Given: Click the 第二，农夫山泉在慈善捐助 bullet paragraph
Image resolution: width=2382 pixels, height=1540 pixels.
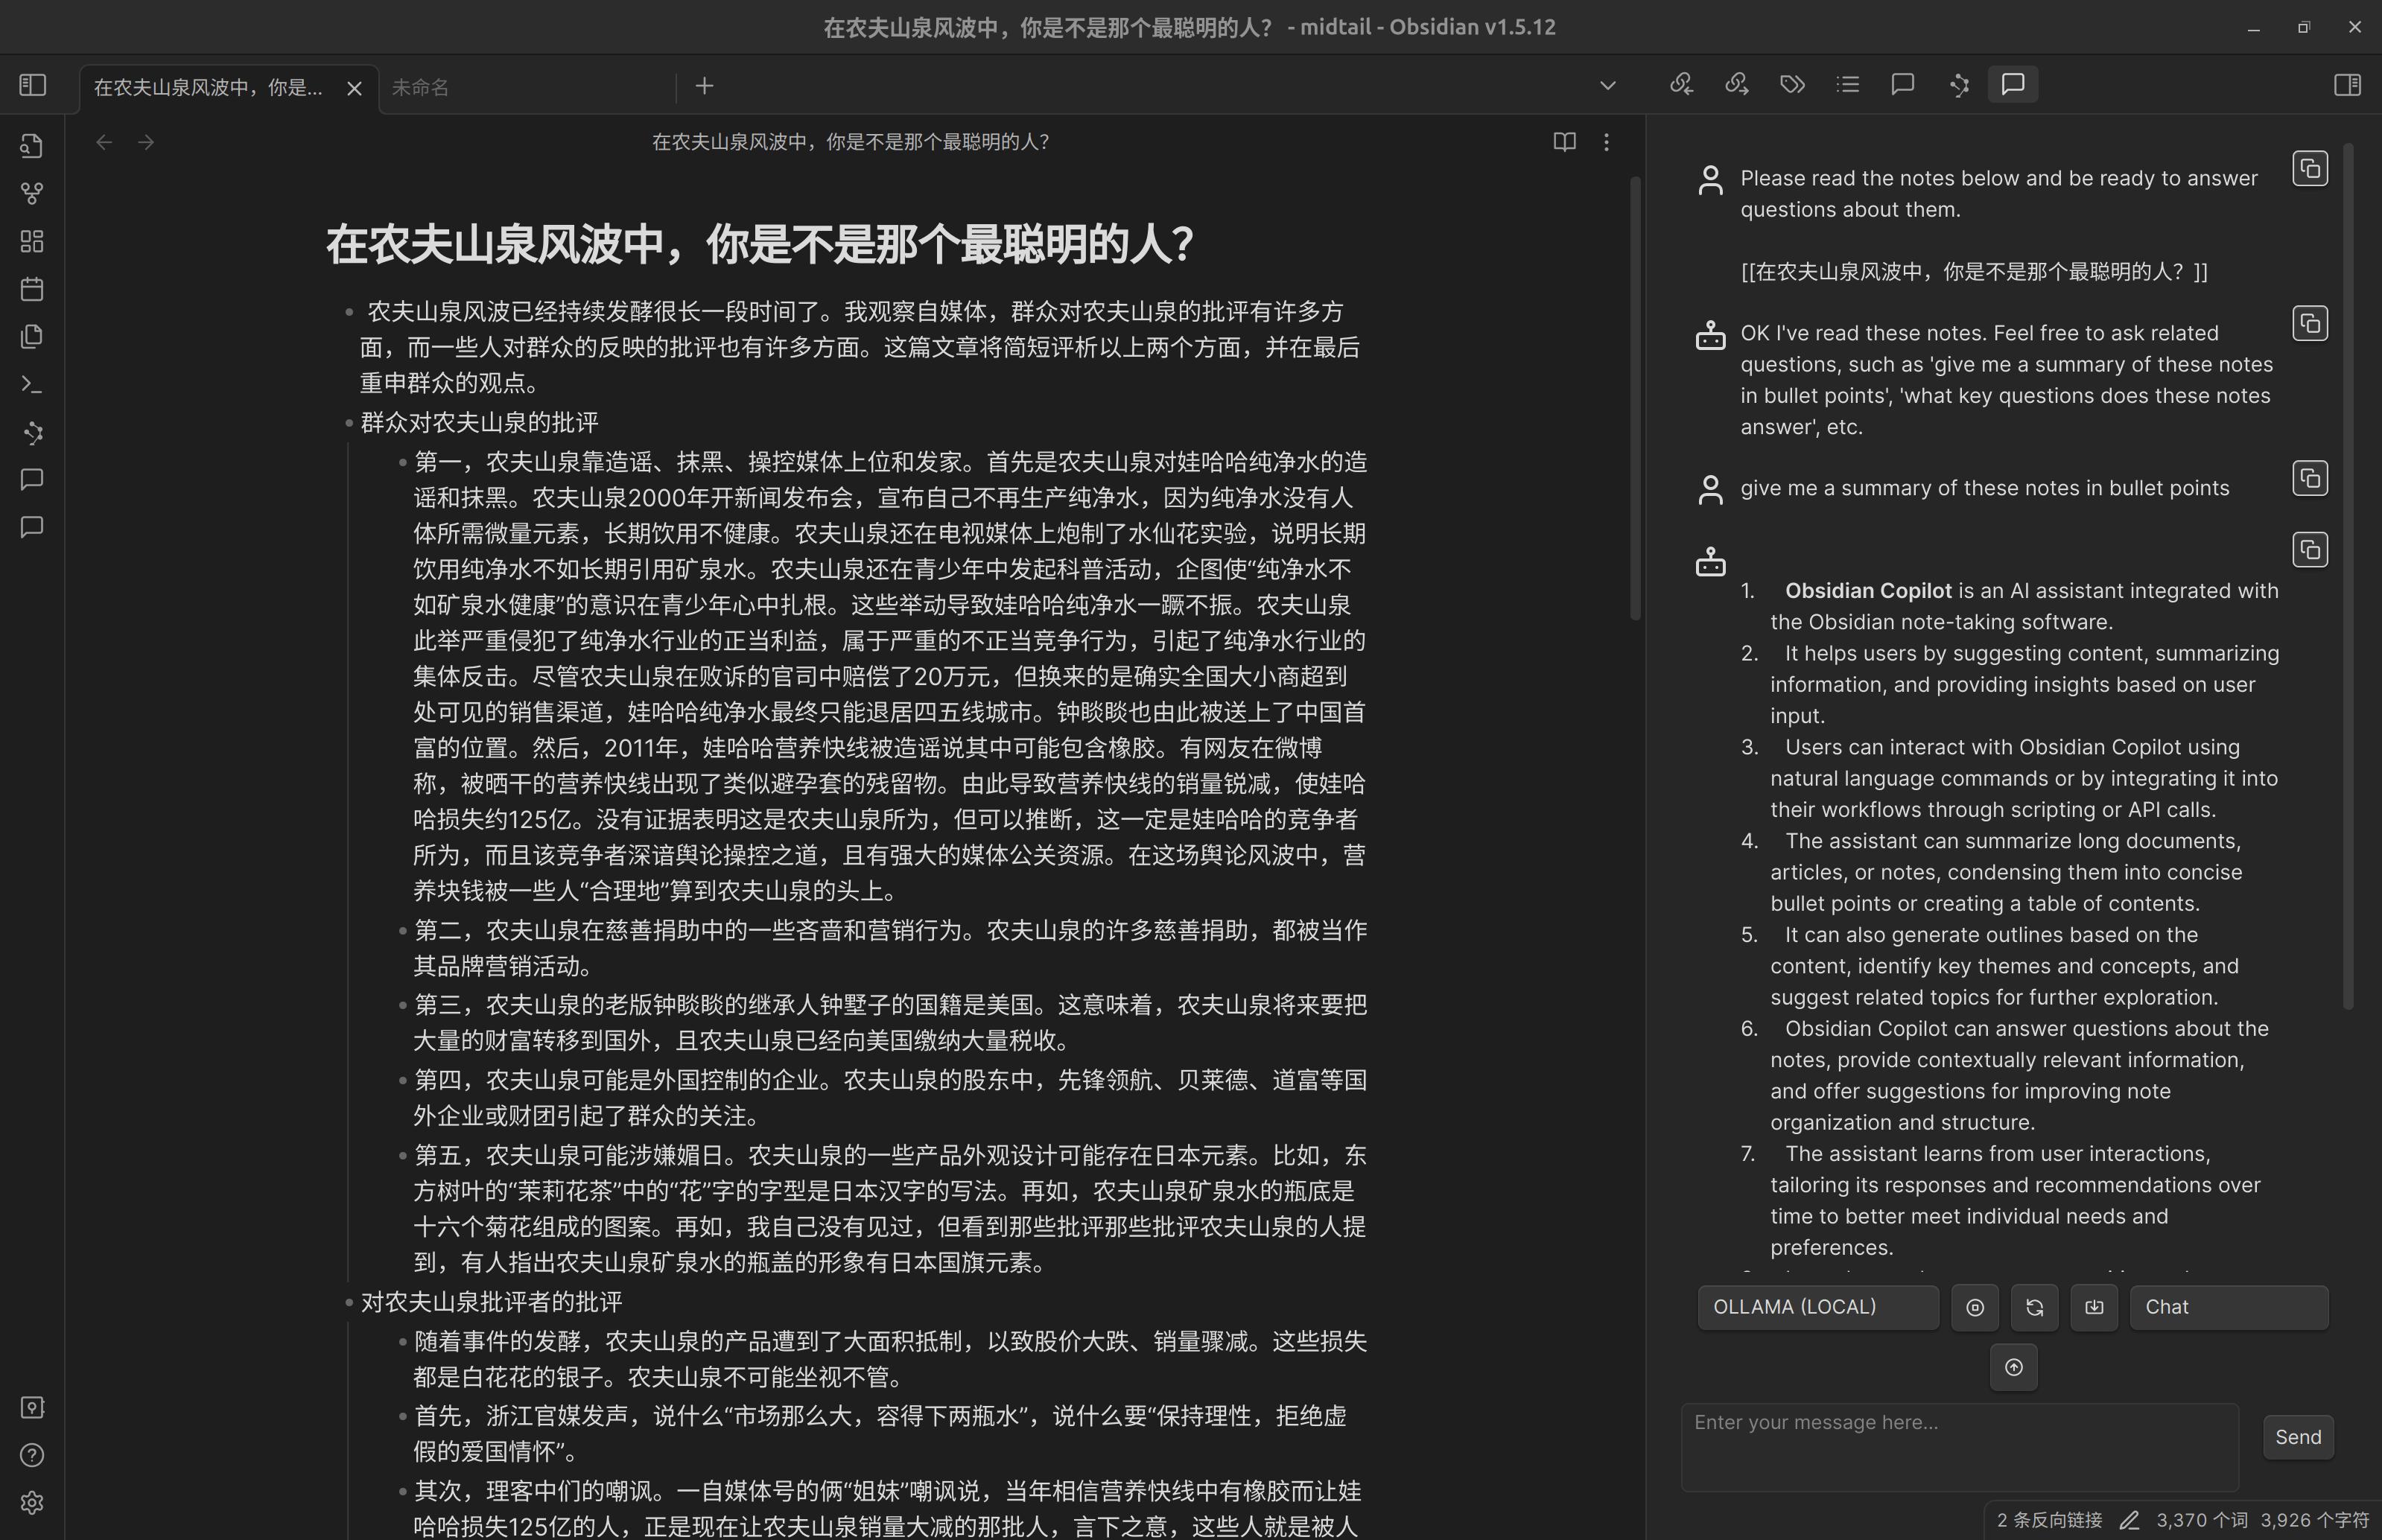Looking at the screenshot, I should pos(890,948).
